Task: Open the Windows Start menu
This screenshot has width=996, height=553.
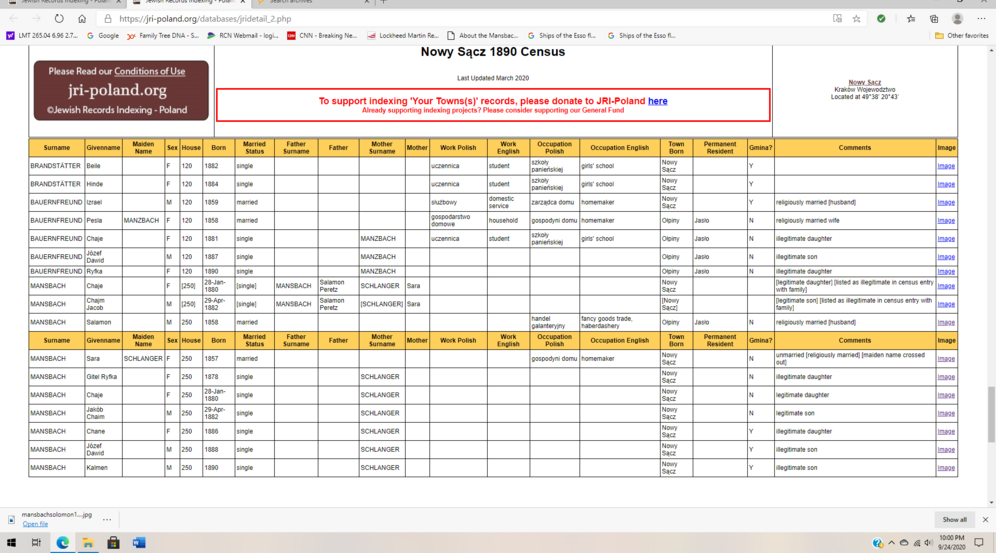Action: (11, 543)
